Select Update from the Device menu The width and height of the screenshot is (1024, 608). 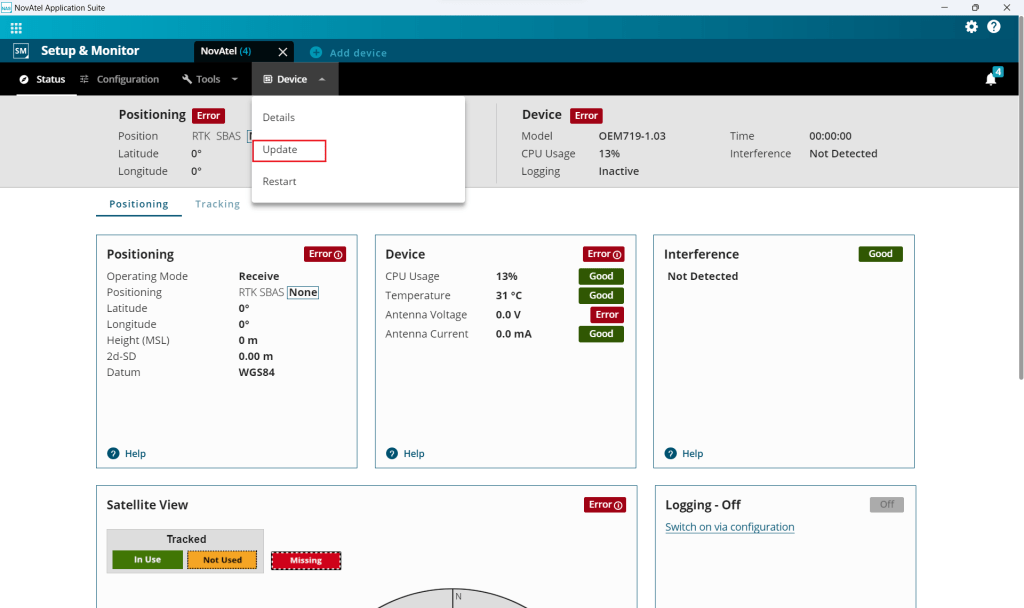(x=280, y=150)
